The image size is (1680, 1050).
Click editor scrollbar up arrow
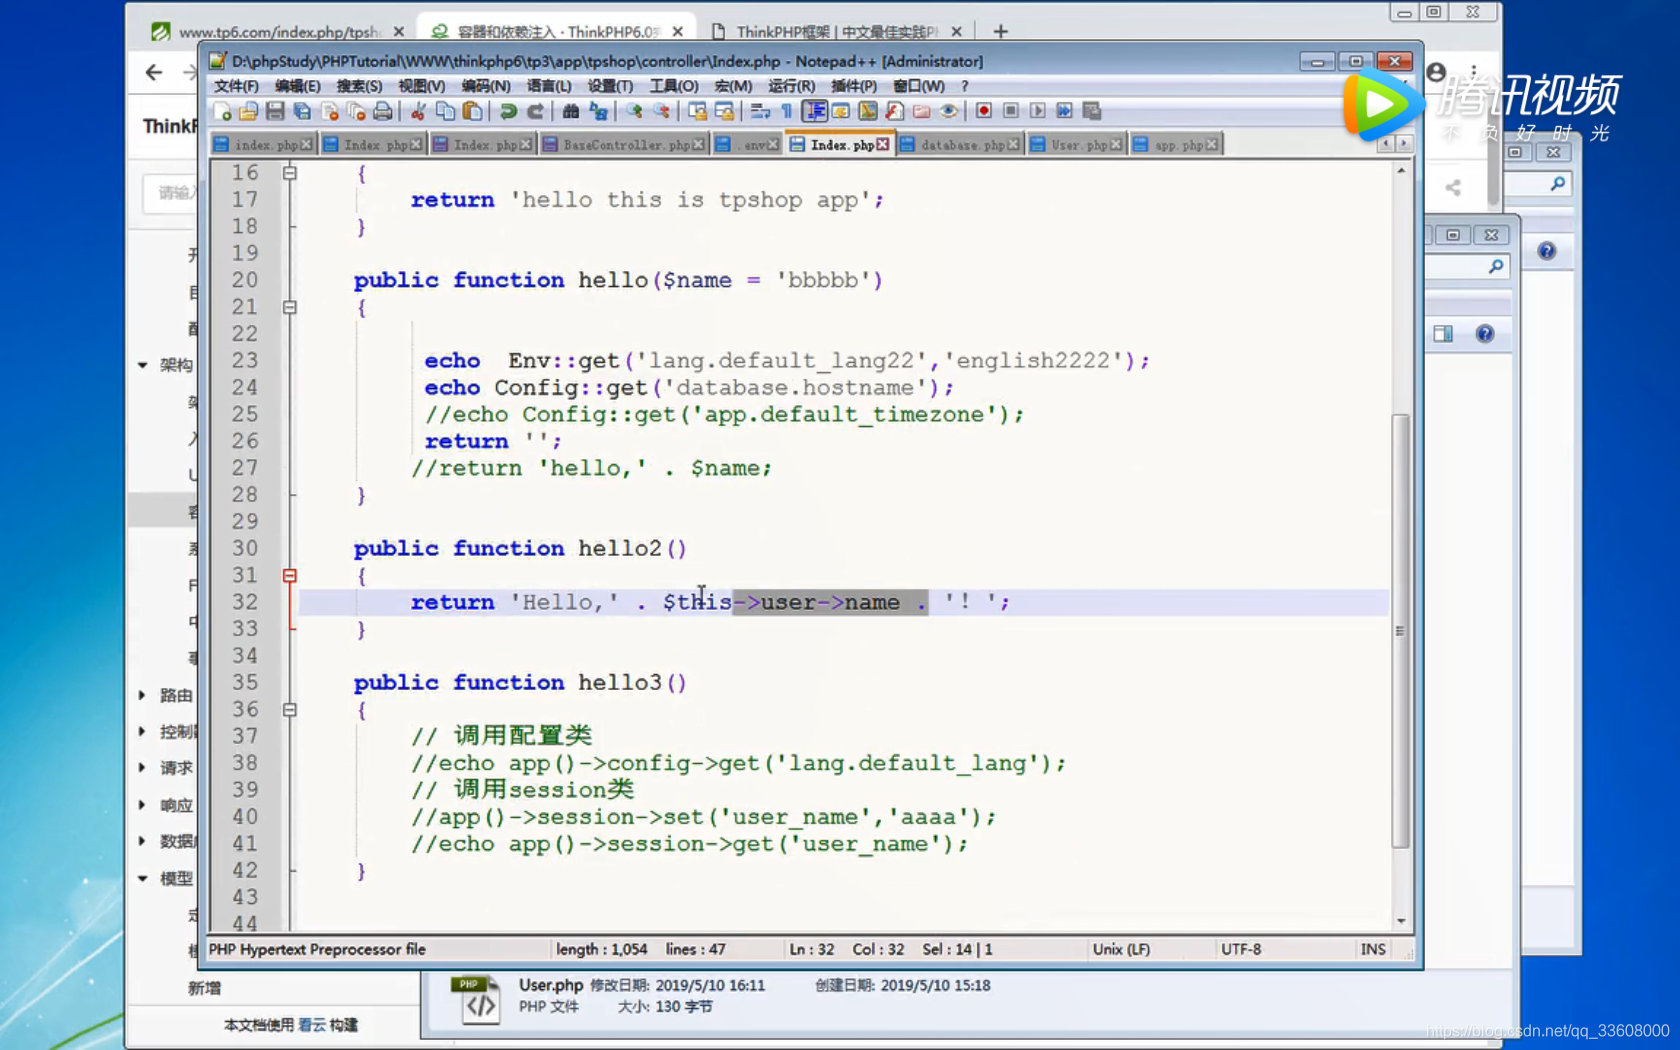pos(1401,171)
